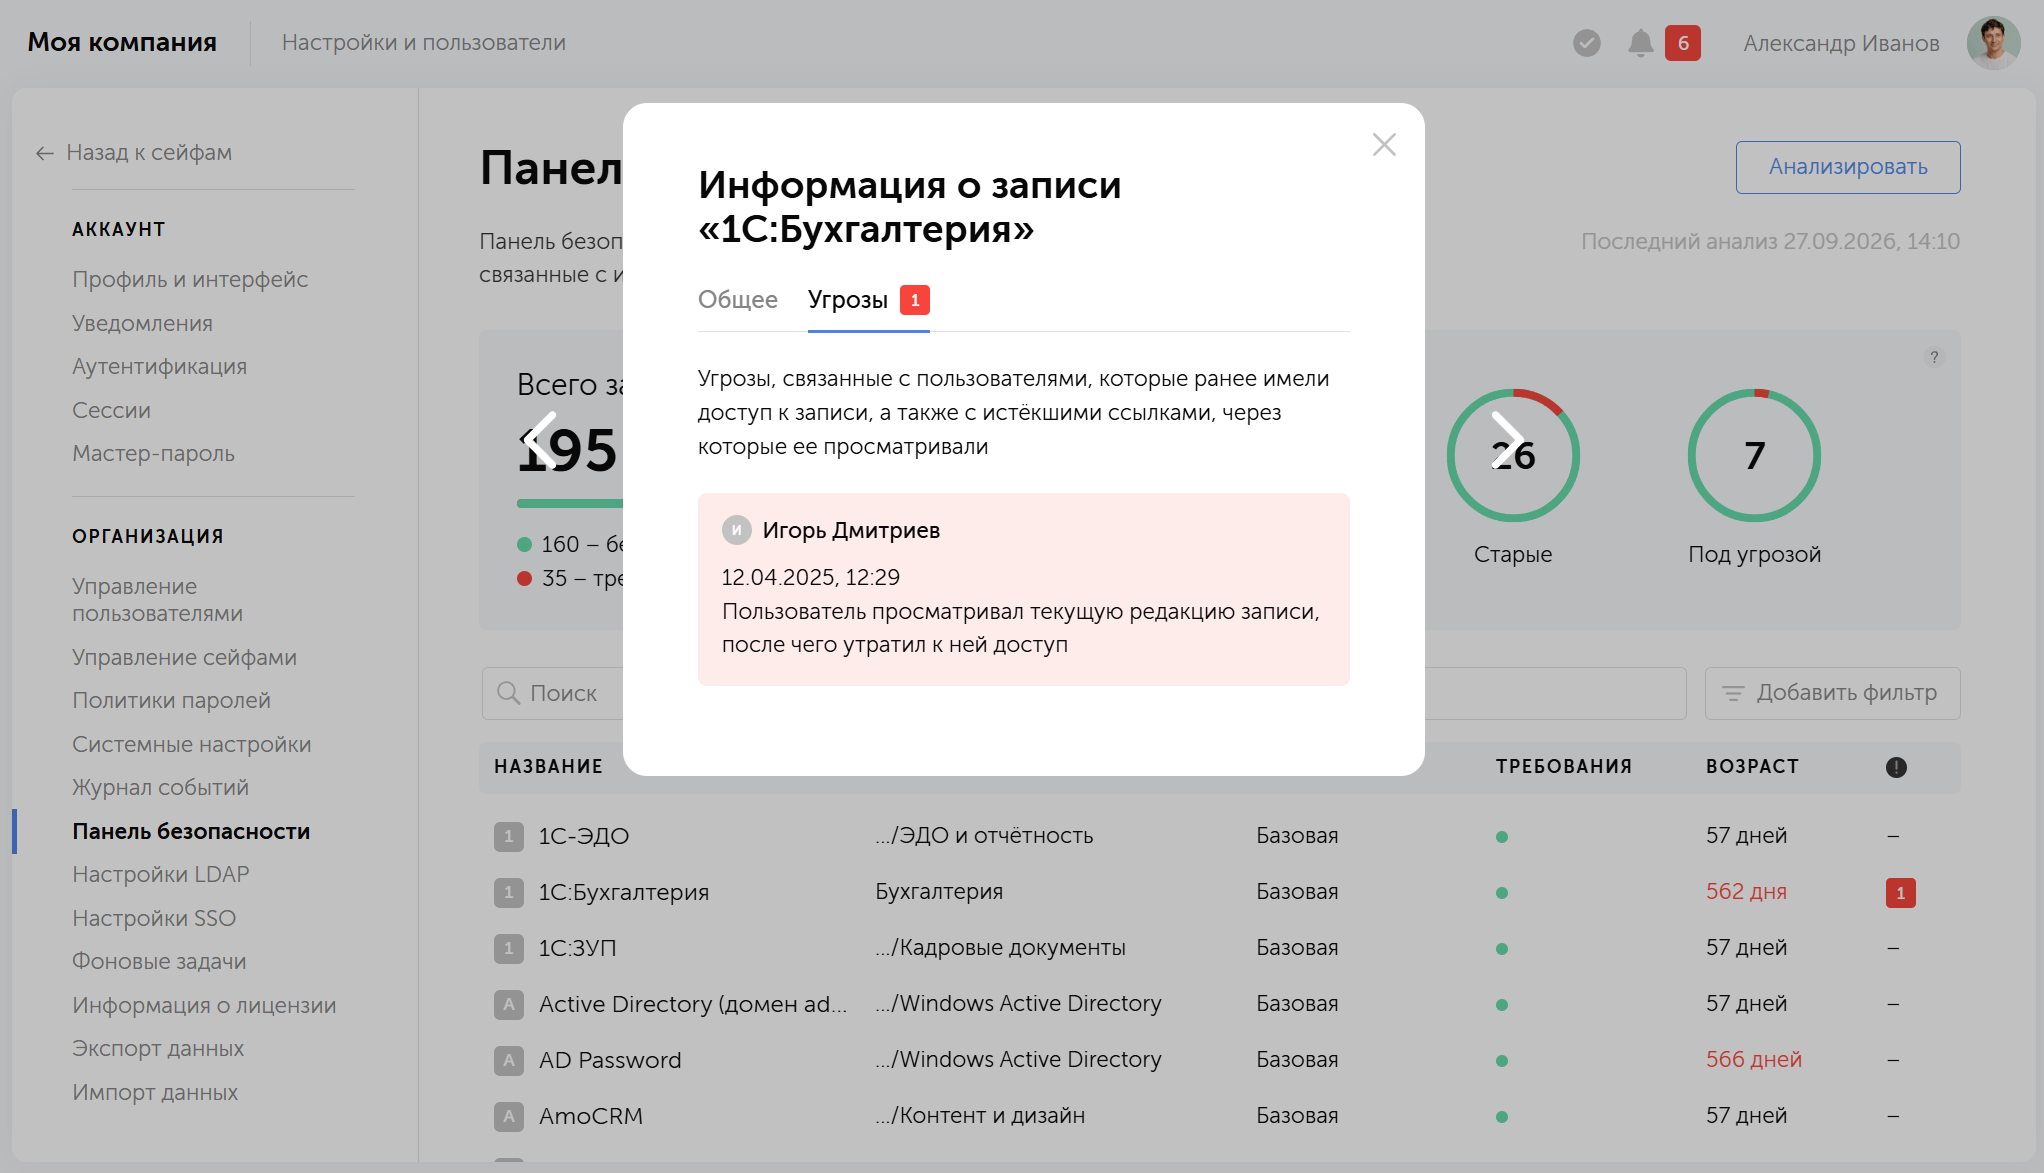Click the exclamation column header icon
The image size is (2044, 1173).
coord(1896,767)
